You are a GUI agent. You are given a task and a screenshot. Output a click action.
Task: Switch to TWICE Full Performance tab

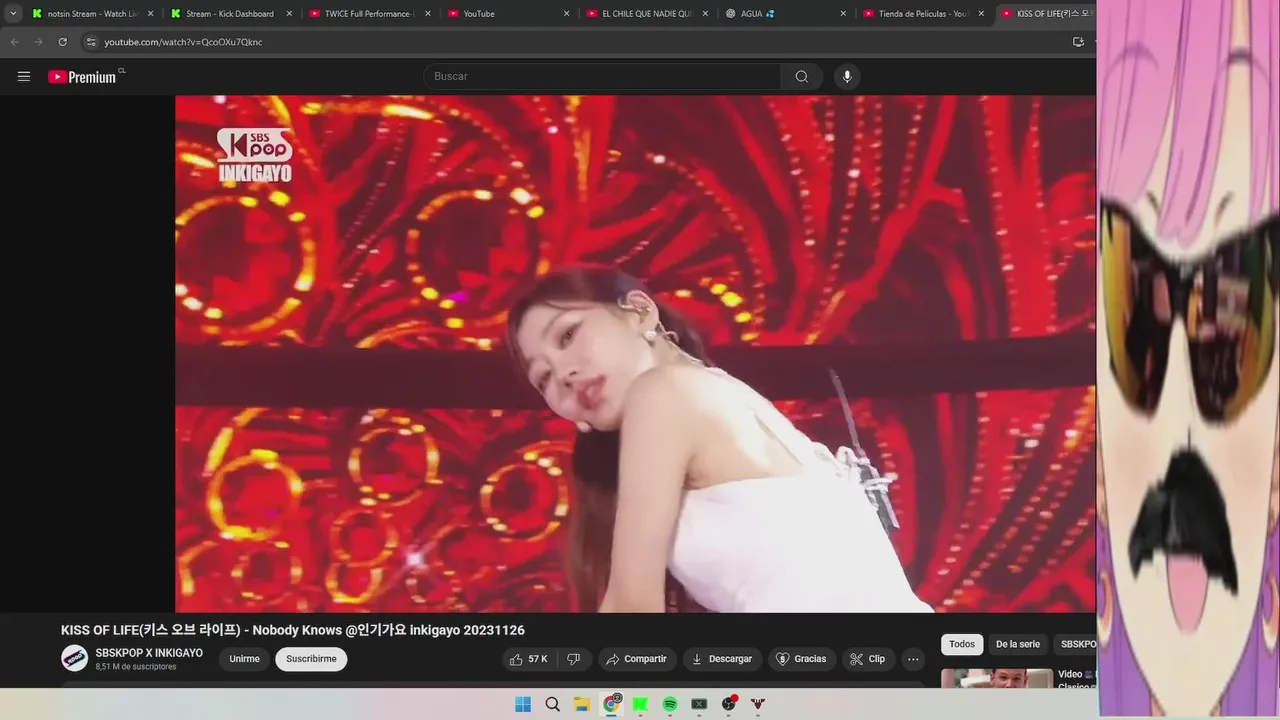(x=369, y=14)
